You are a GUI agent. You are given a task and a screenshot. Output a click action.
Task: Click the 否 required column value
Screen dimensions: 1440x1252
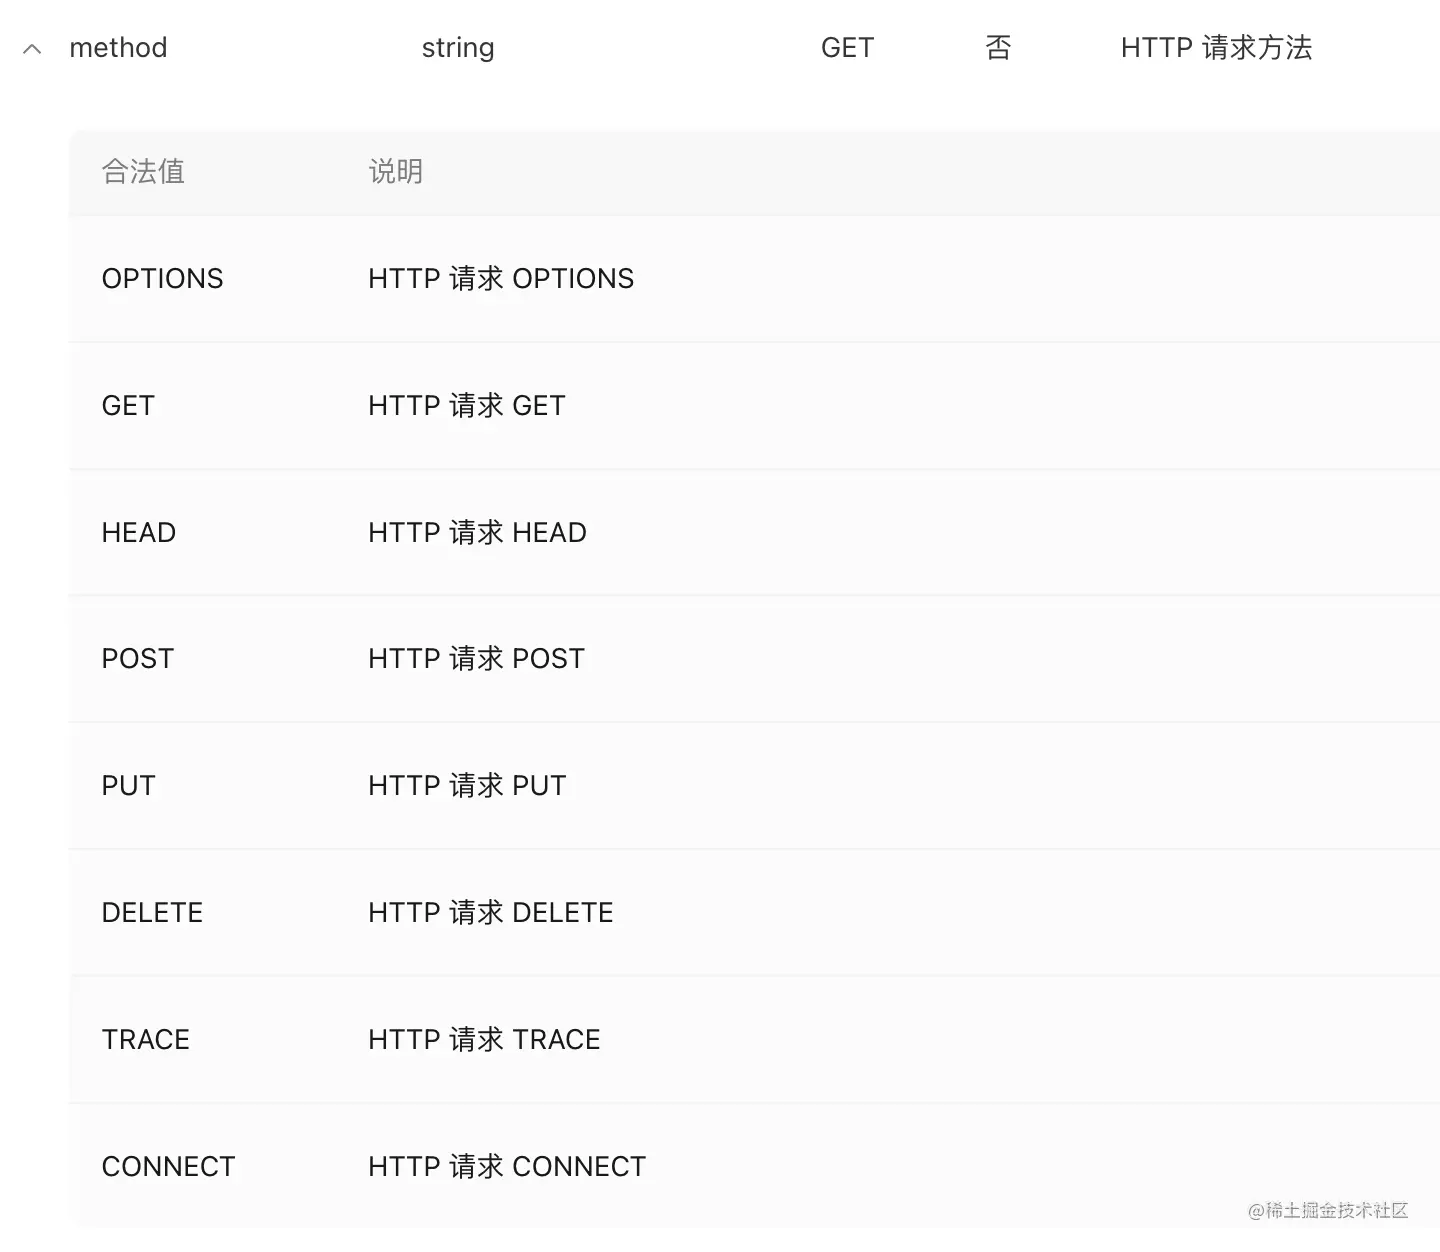coord(998,48)
